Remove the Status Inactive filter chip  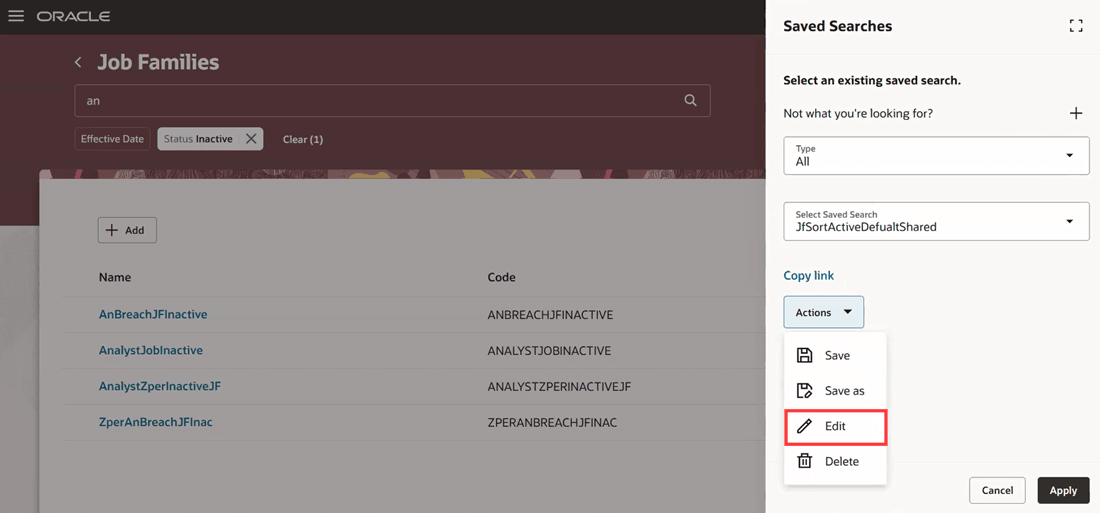coord(250,139)
